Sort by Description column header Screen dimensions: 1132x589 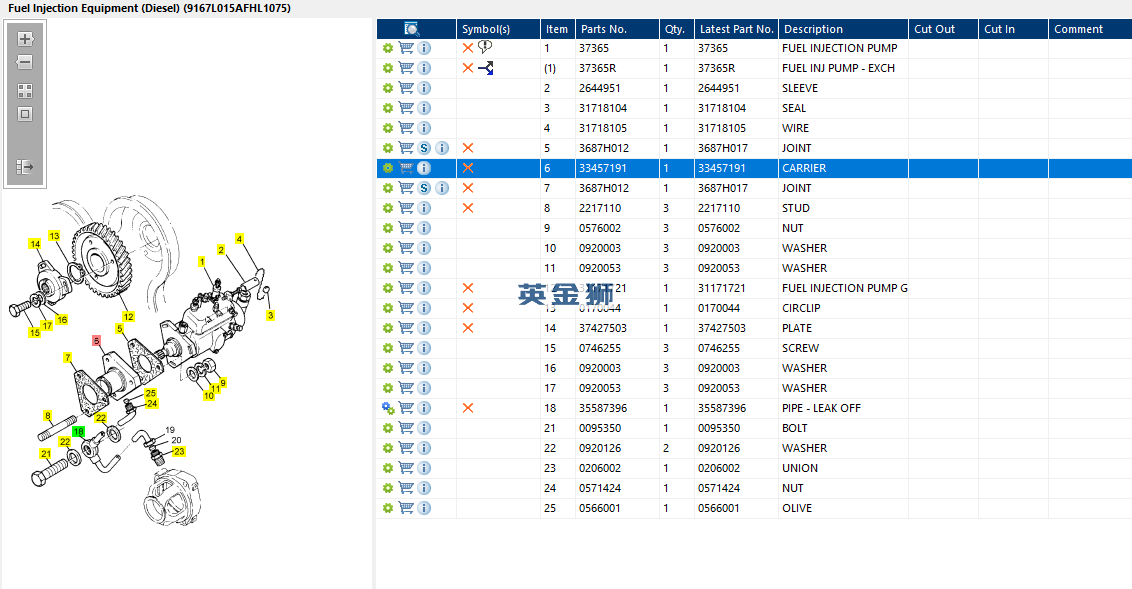(x=843, y=29)
